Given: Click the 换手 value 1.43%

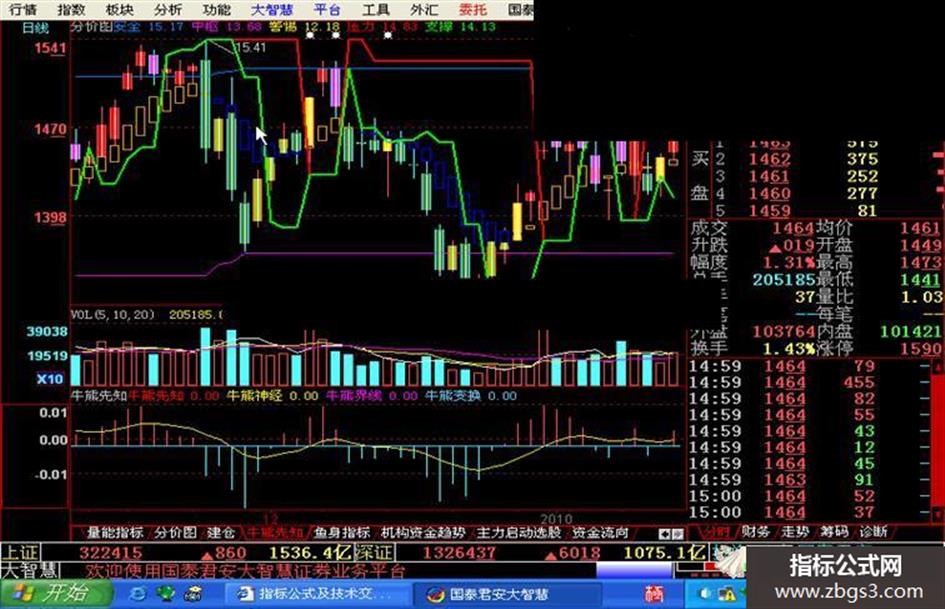Looking at the screenshot, I should (x=788, y=349).
